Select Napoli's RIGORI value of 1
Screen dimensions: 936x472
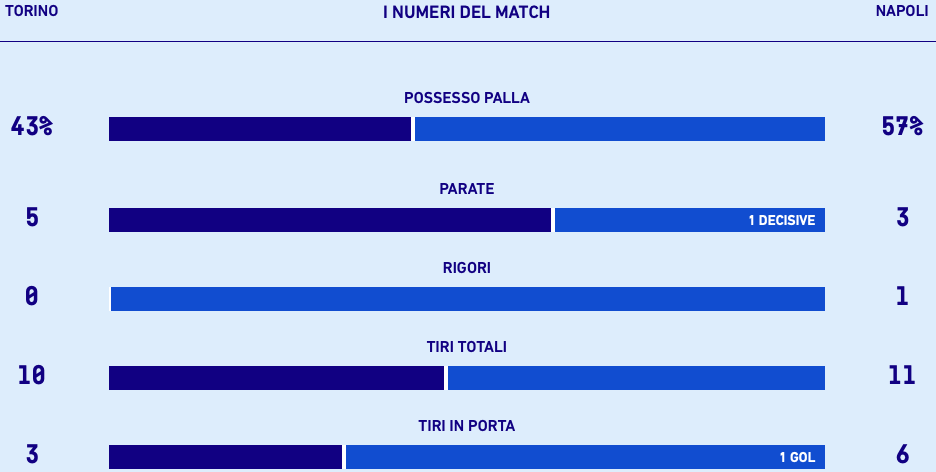tap(902, 296)
